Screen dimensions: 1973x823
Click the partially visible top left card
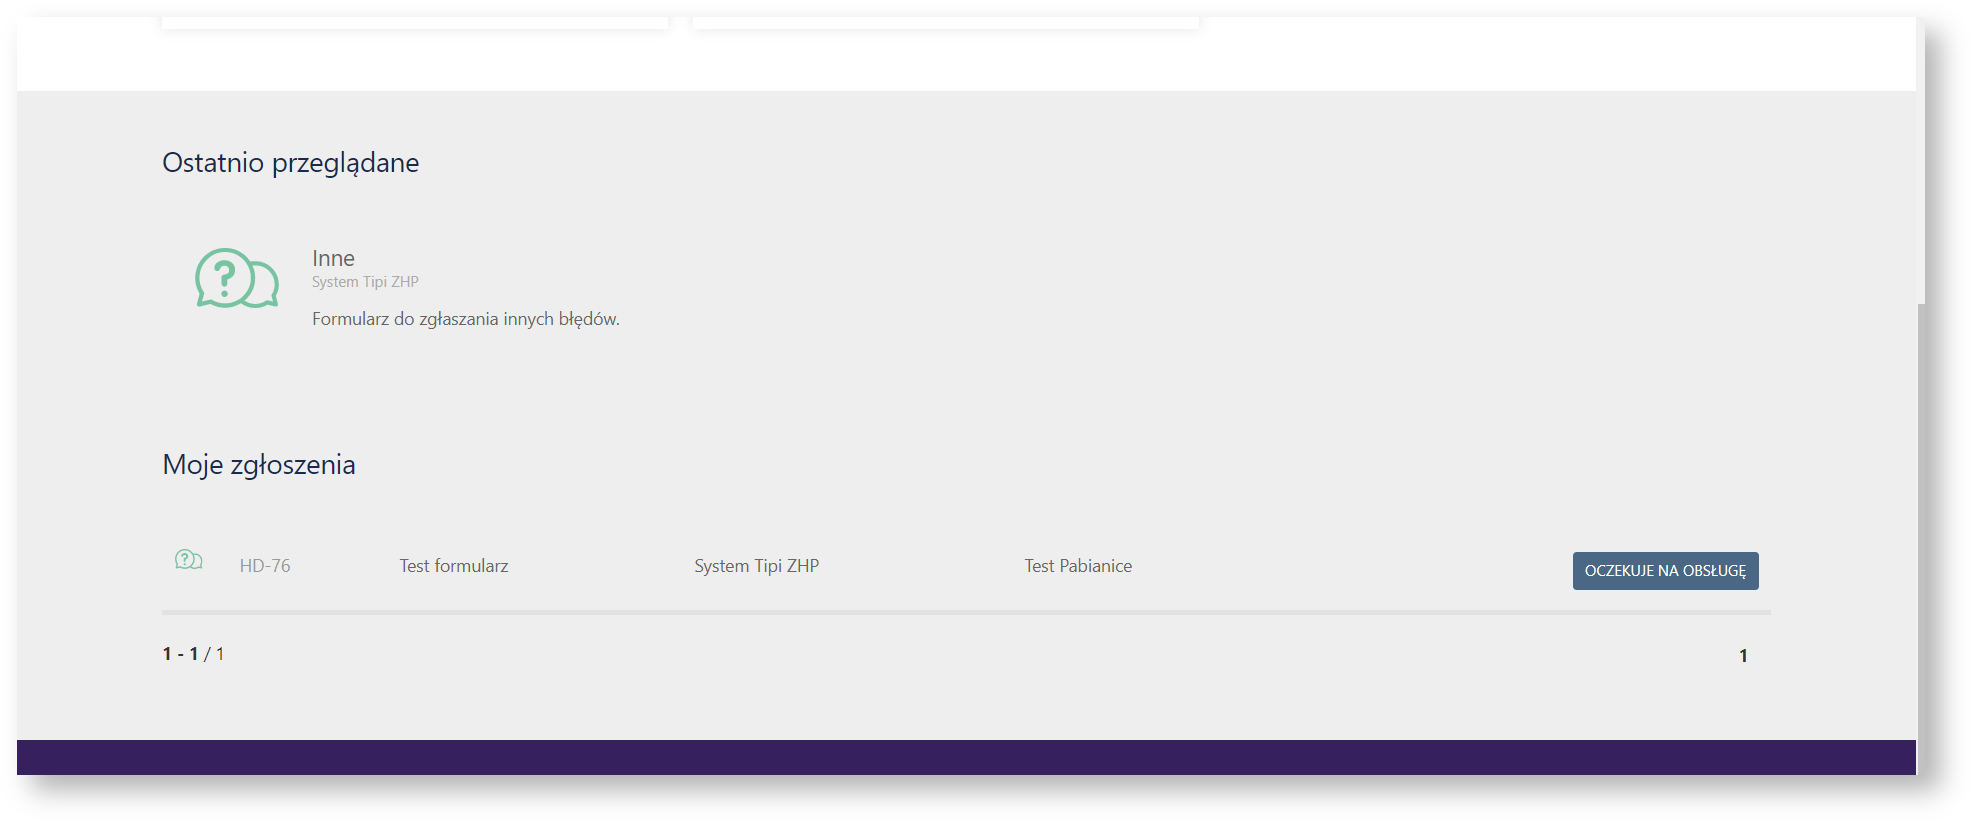[x=414, y=22]
